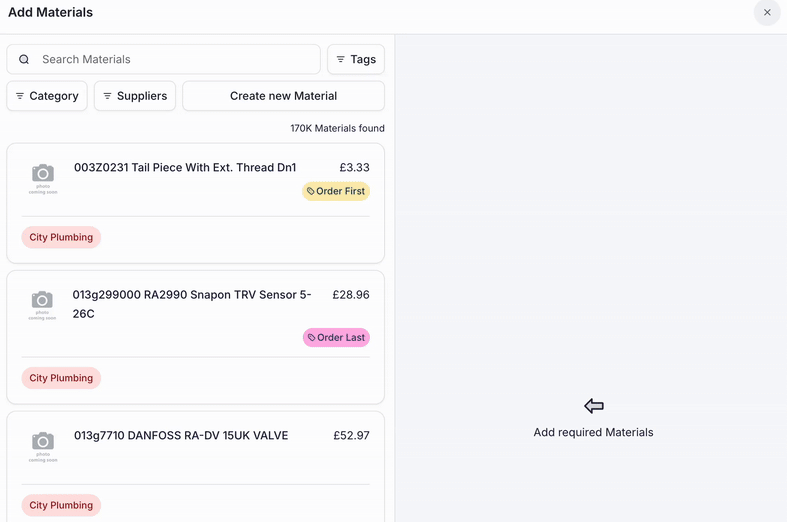The image size is (787, 522).
Task: Click the search magnifier icon
Action: point(24,60)
